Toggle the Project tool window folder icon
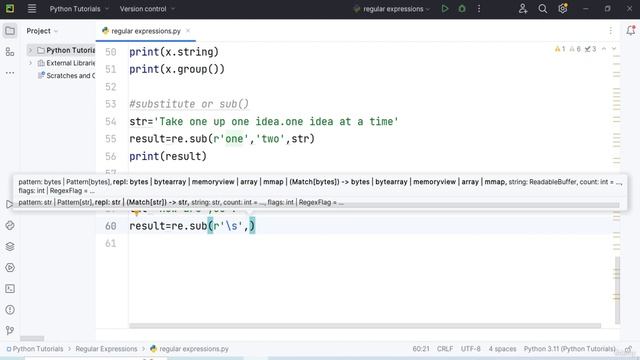 10,31
